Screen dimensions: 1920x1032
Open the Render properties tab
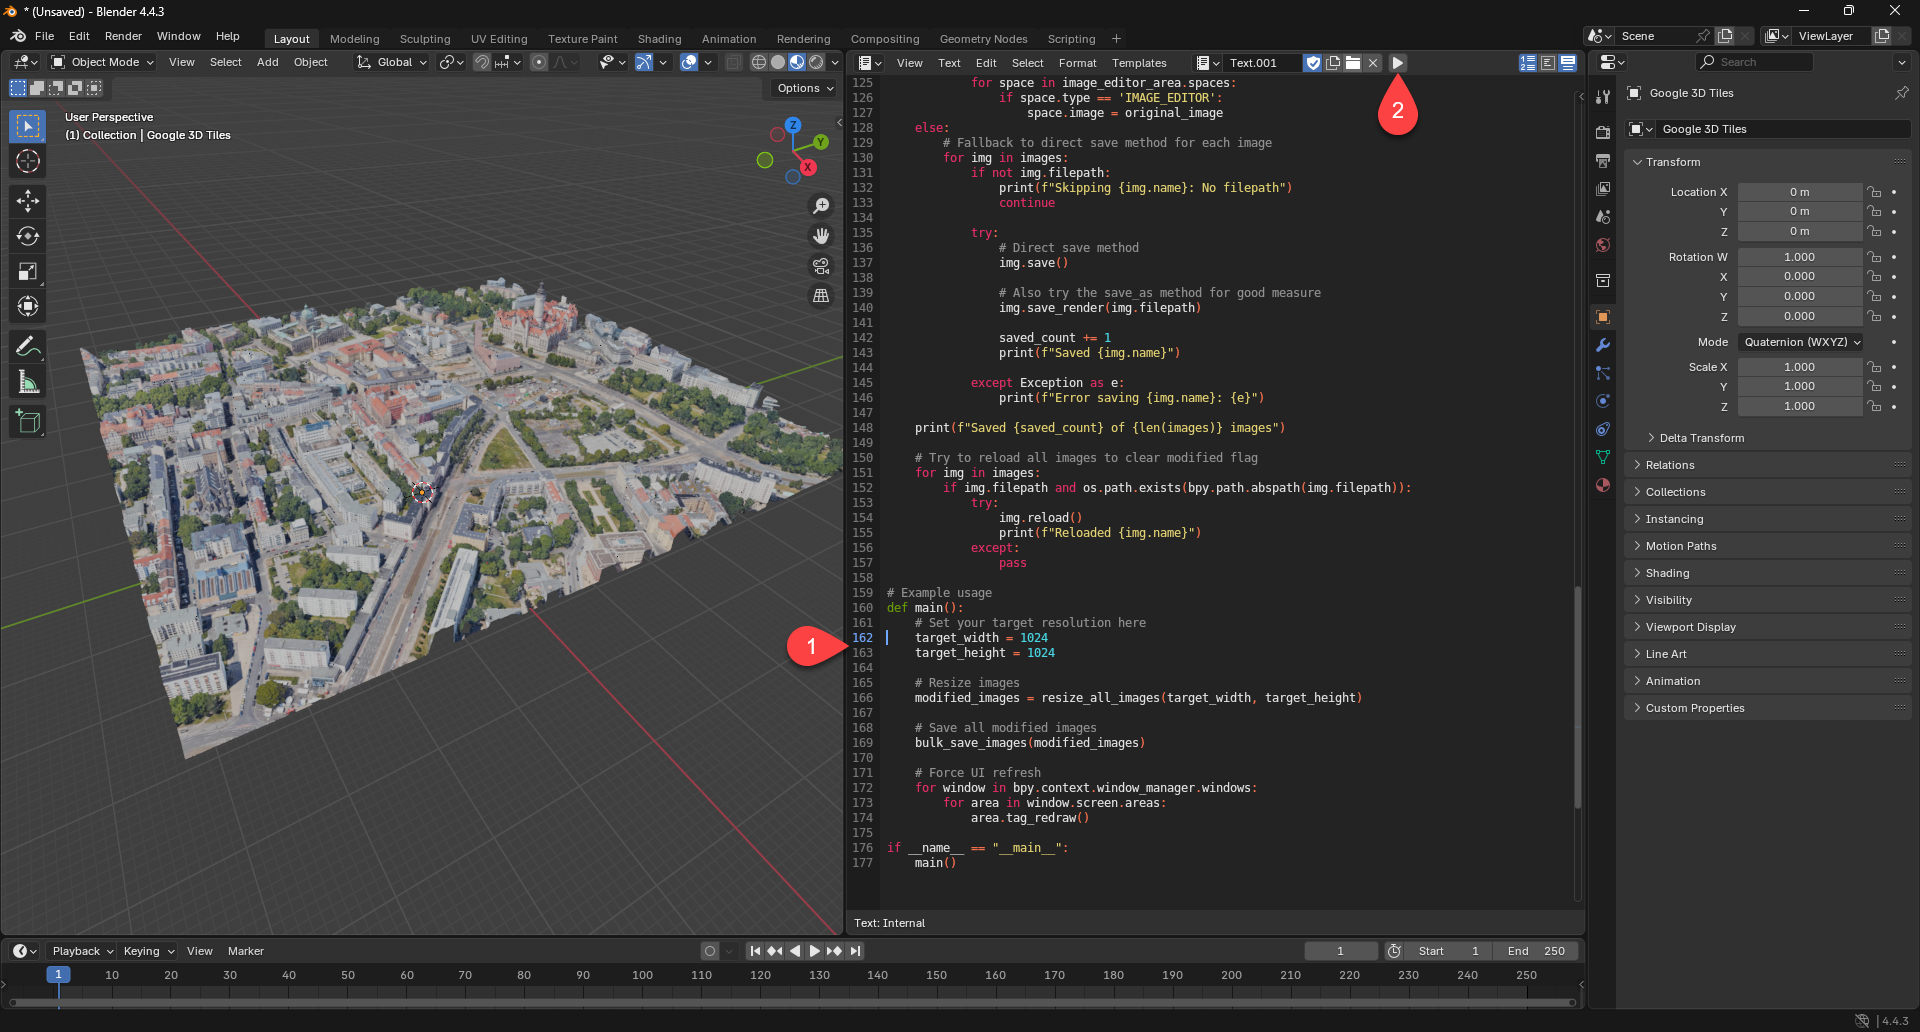[1603, 133]
